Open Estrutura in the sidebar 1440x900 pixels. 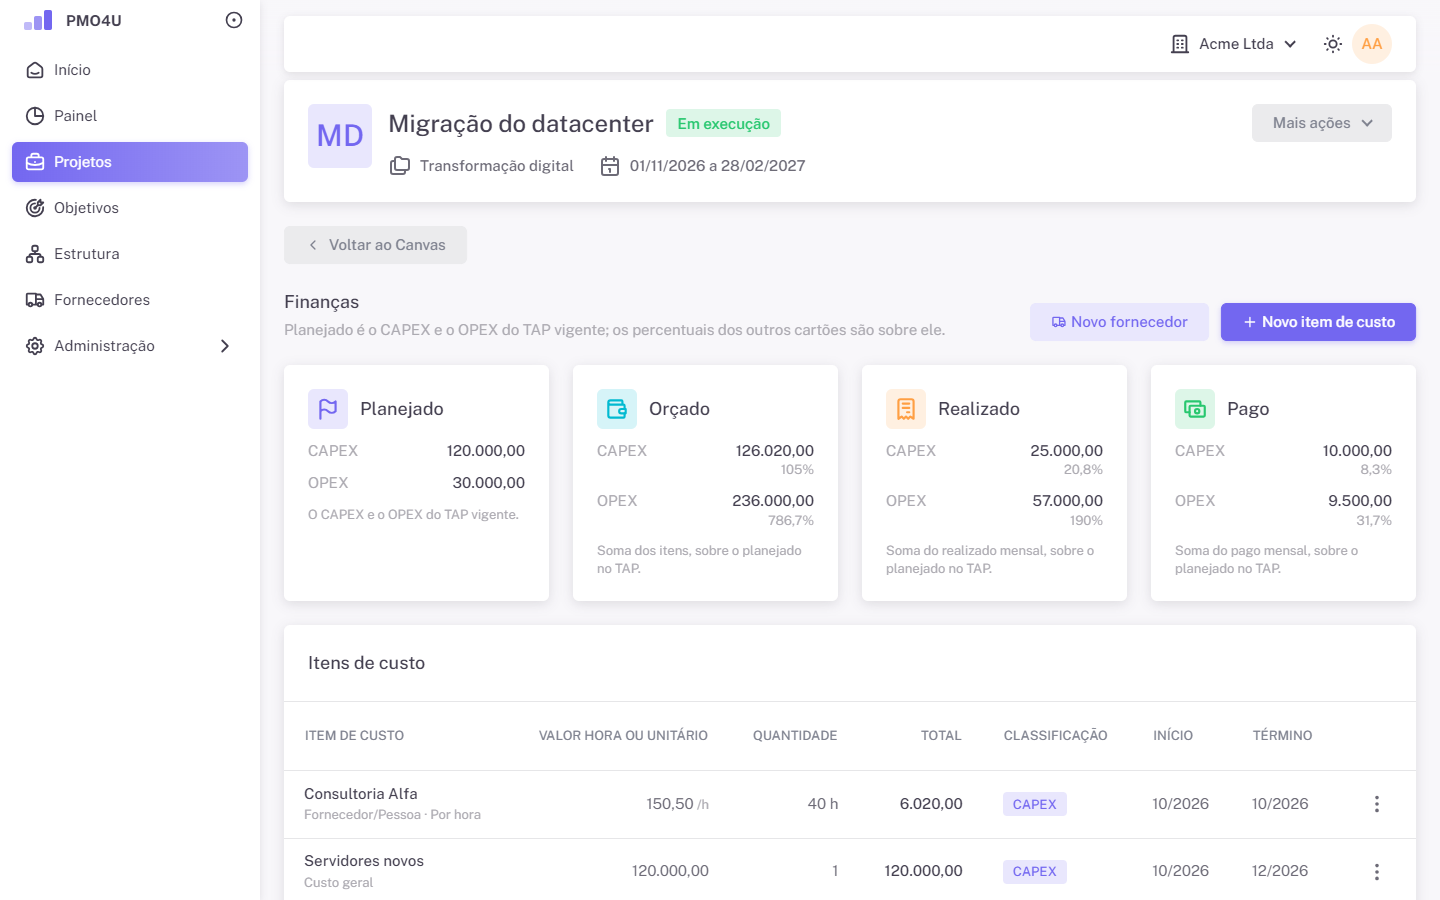(130, 254)
